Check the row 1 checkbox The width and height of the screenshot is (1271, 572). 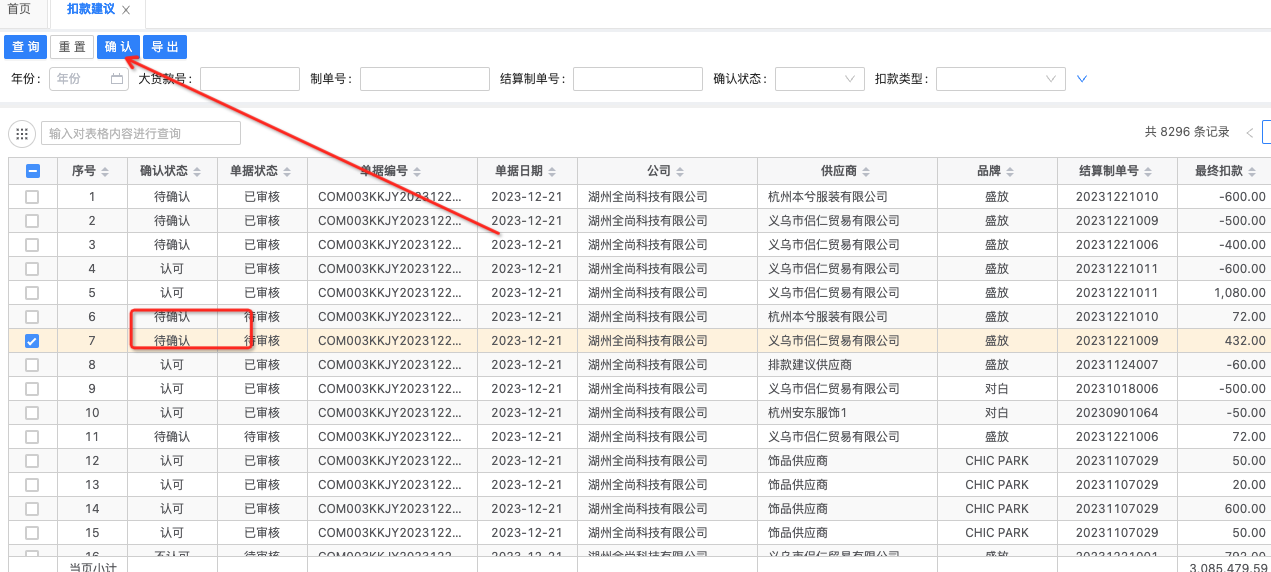coord(32,197)
